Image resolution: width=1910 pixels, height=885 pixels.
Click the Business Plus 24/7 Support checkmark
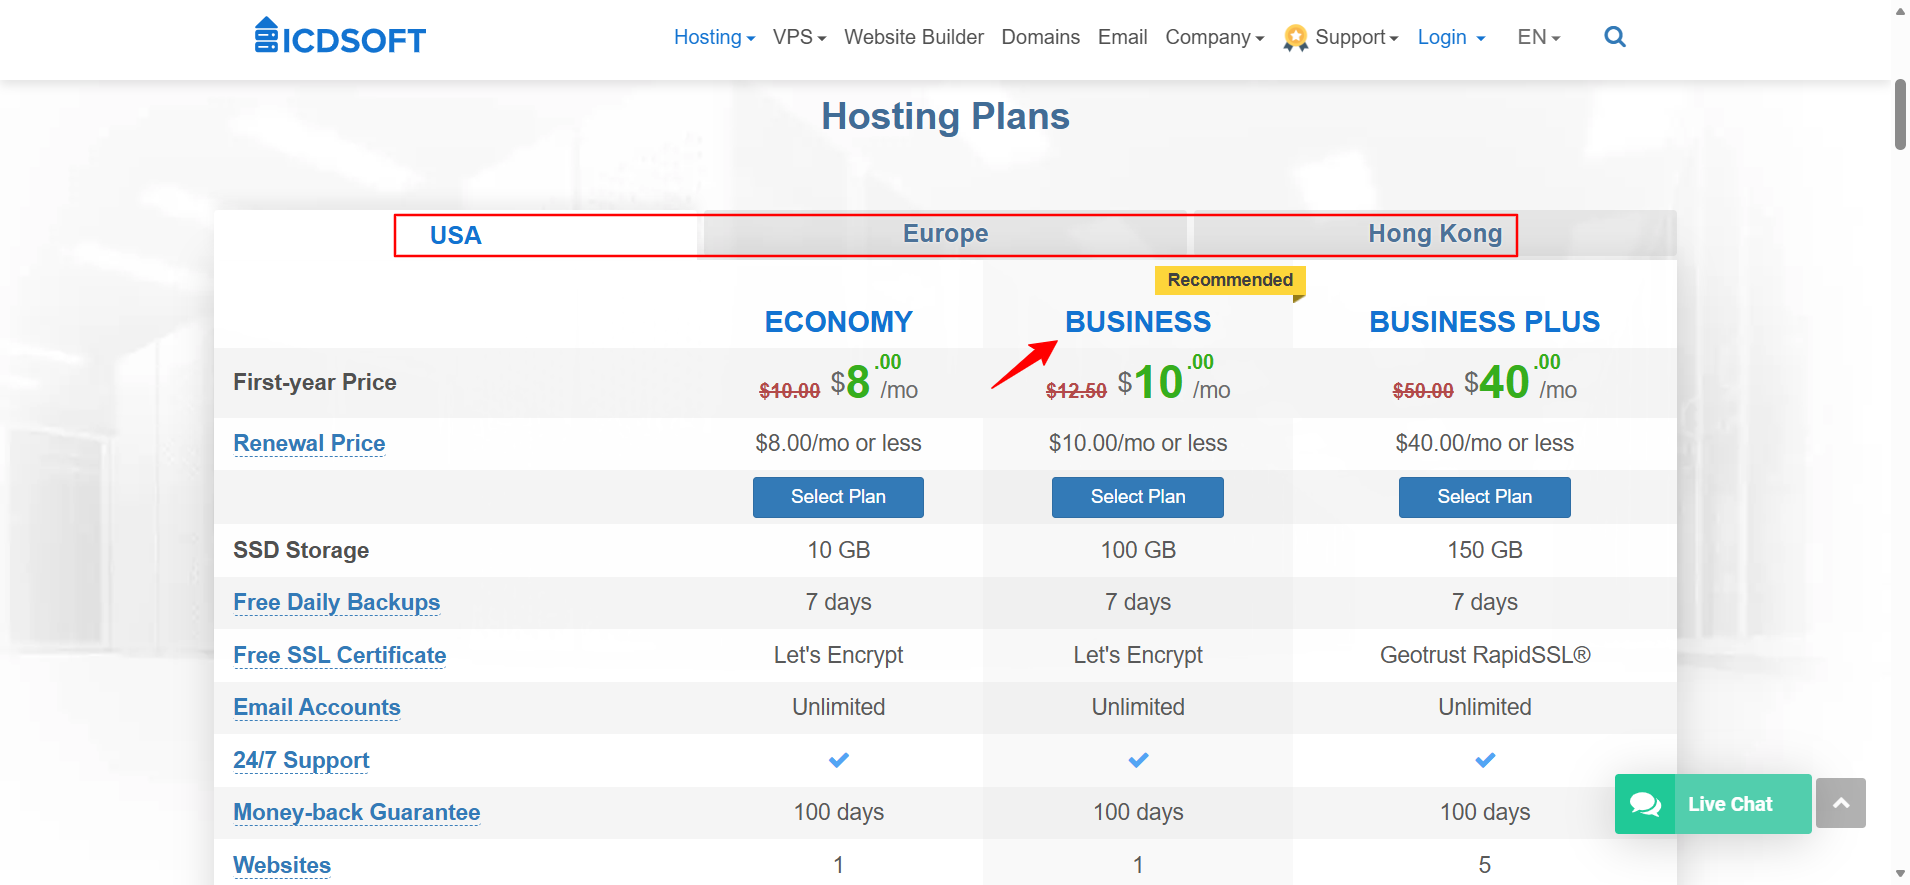click(1485, 760)
